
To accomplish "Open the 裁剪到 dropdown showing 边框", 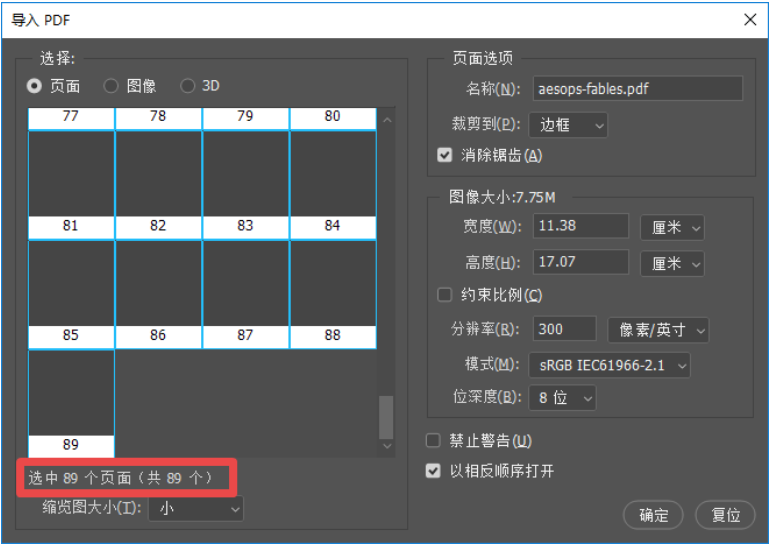I will 568,125.
